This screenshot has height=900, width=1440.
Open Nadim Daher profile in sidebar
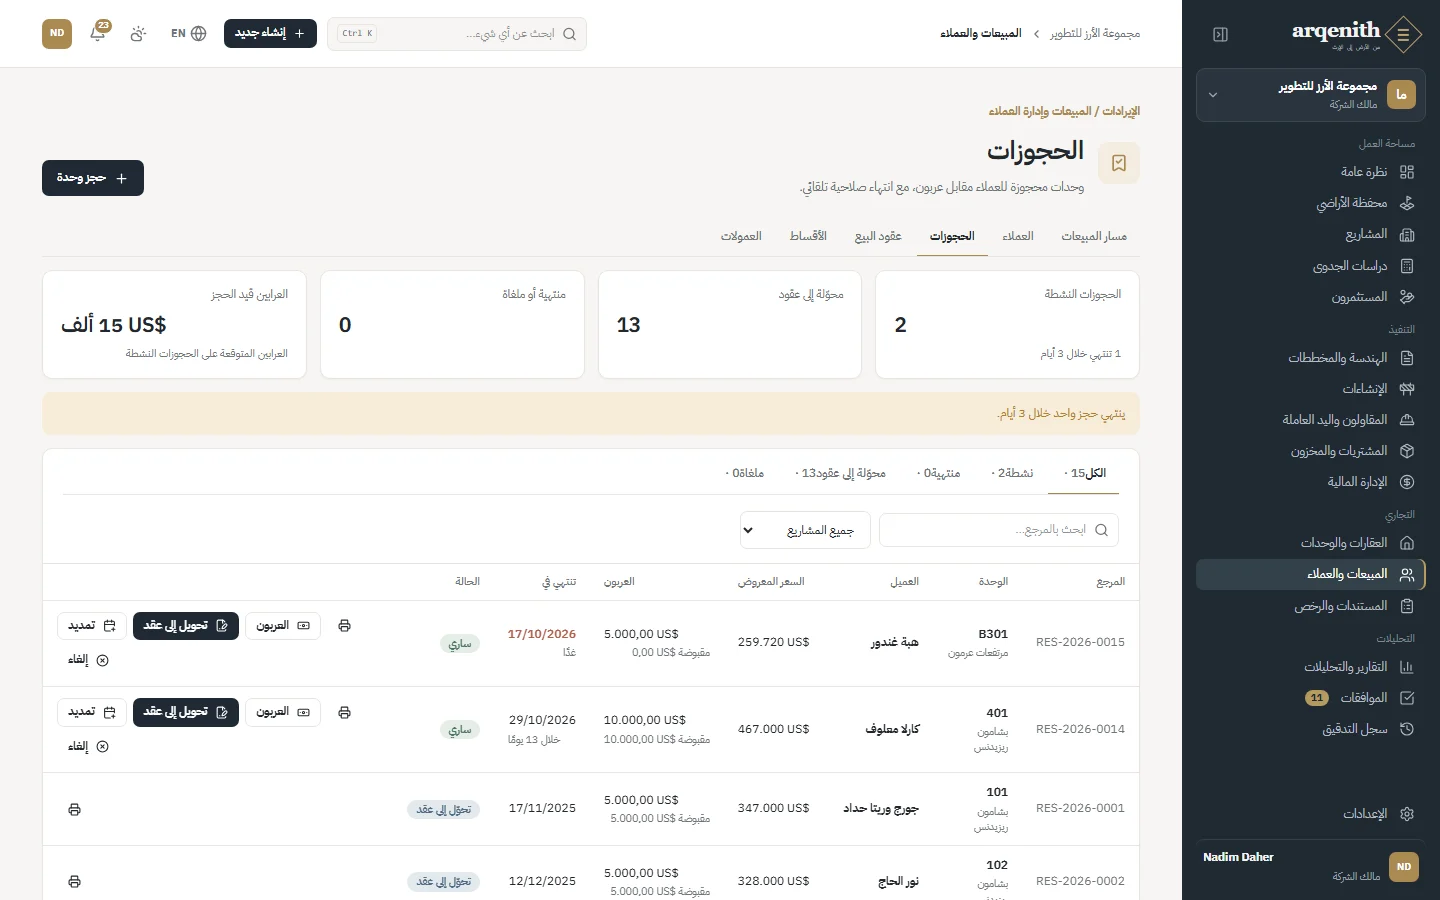(1310, 866)
